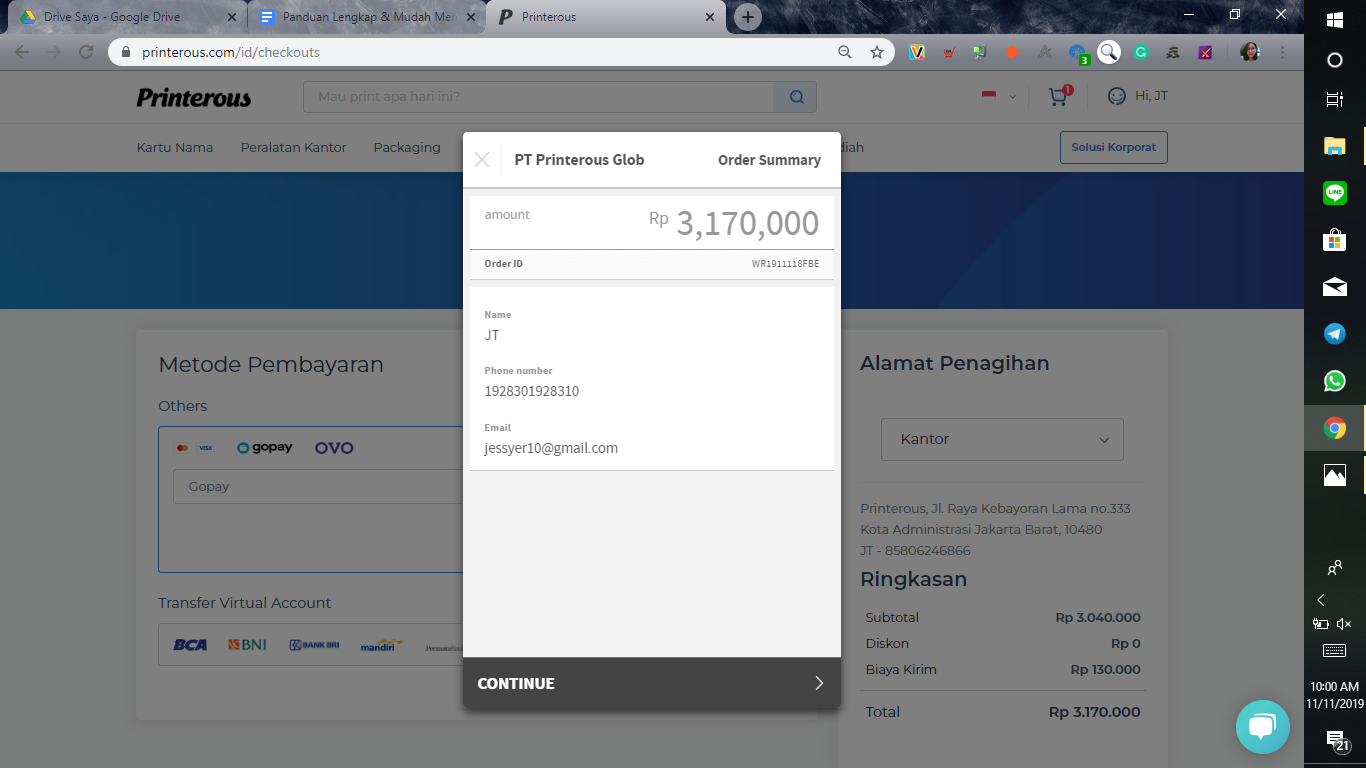Open Telegram from the taskbar
Viewport: 1366px width, 768px height.
click(1334, 334)
